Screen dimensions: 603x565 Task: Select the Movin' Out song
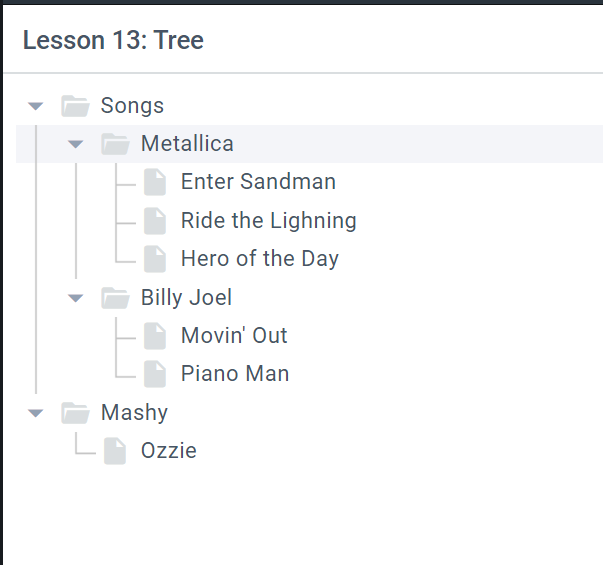[x=234, y=336]
